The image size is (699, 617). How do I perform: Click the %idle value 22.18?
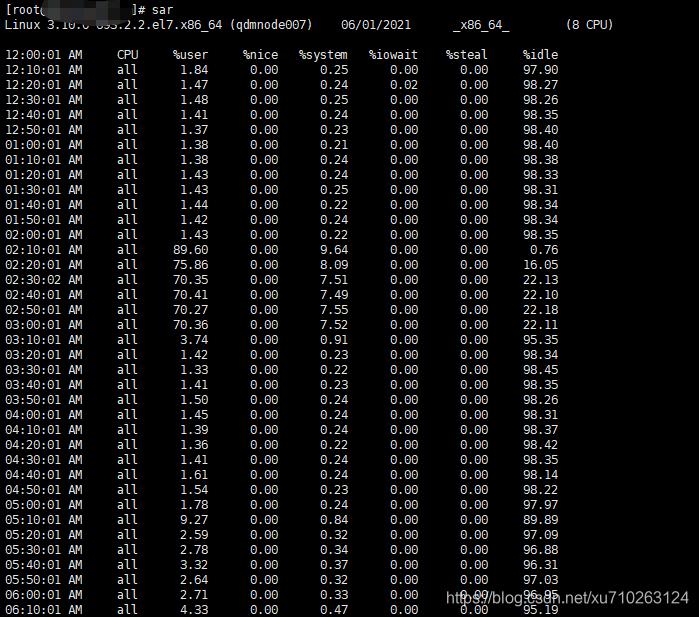tap(540, 310)
